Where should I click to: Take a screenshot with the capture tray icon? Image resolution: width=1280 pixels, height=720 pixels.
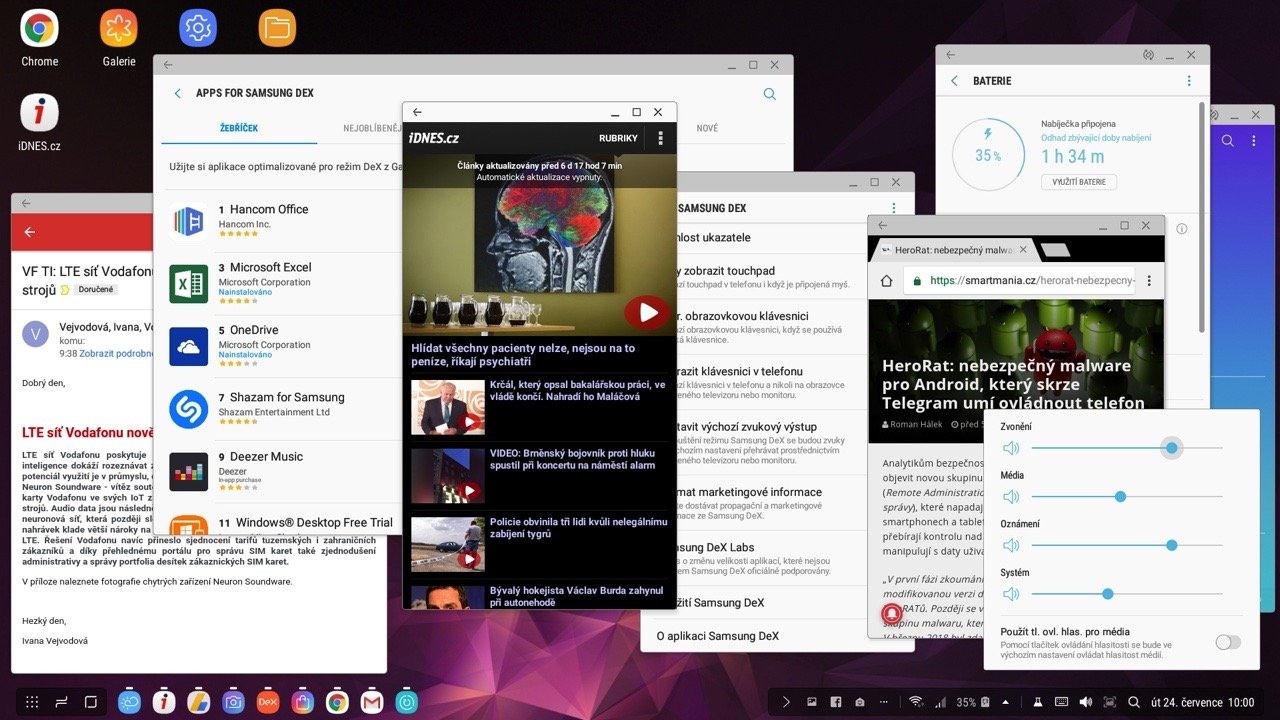(x=1110, y=702)
